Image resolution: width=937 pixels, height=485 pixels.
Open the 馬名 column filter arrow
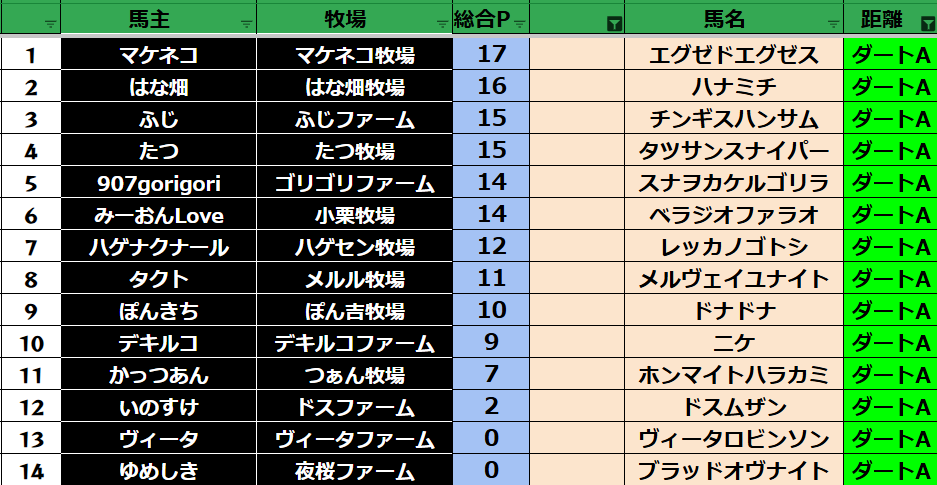[x=833, y=23]
